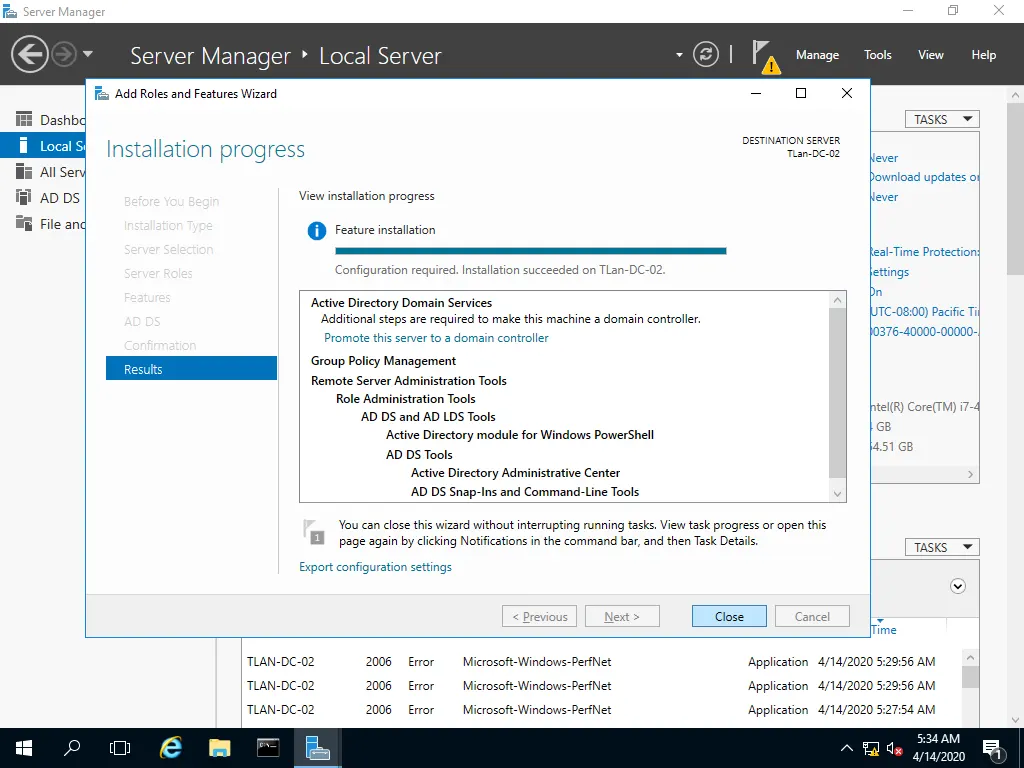Refresh Server Manager with the refresh icon
Image resolution: width=1024 pixels, height=768 pixels.
pos(706,54)
